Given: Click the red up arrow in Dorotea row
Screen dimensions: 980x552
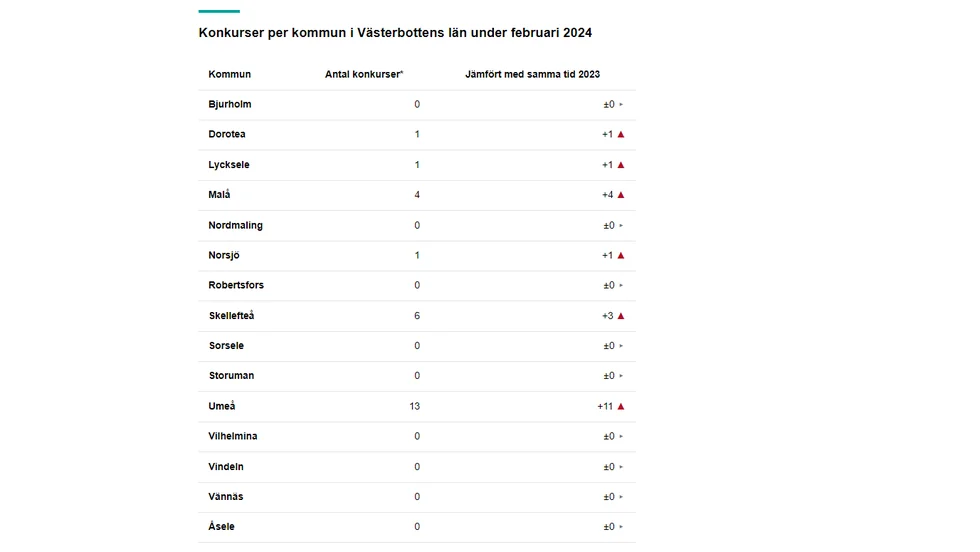Looking at the screenshot, I should 621,134.
